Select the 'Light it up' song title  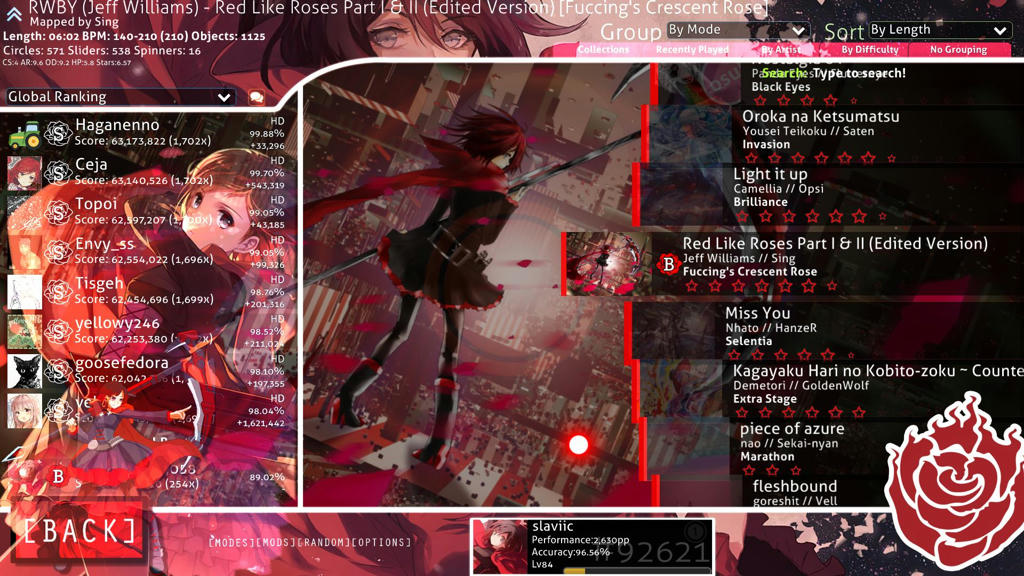tap(770, 174)
